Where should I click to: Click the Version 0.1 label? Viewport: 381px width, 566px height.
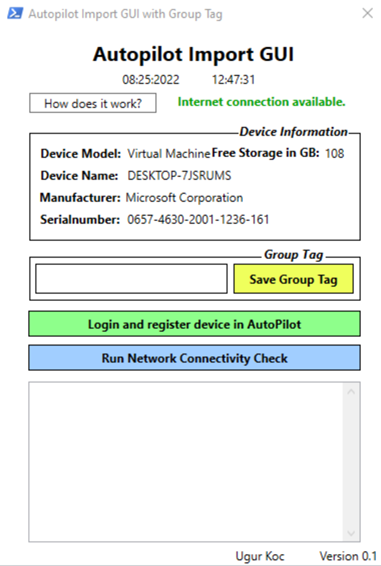click(348, 556)
